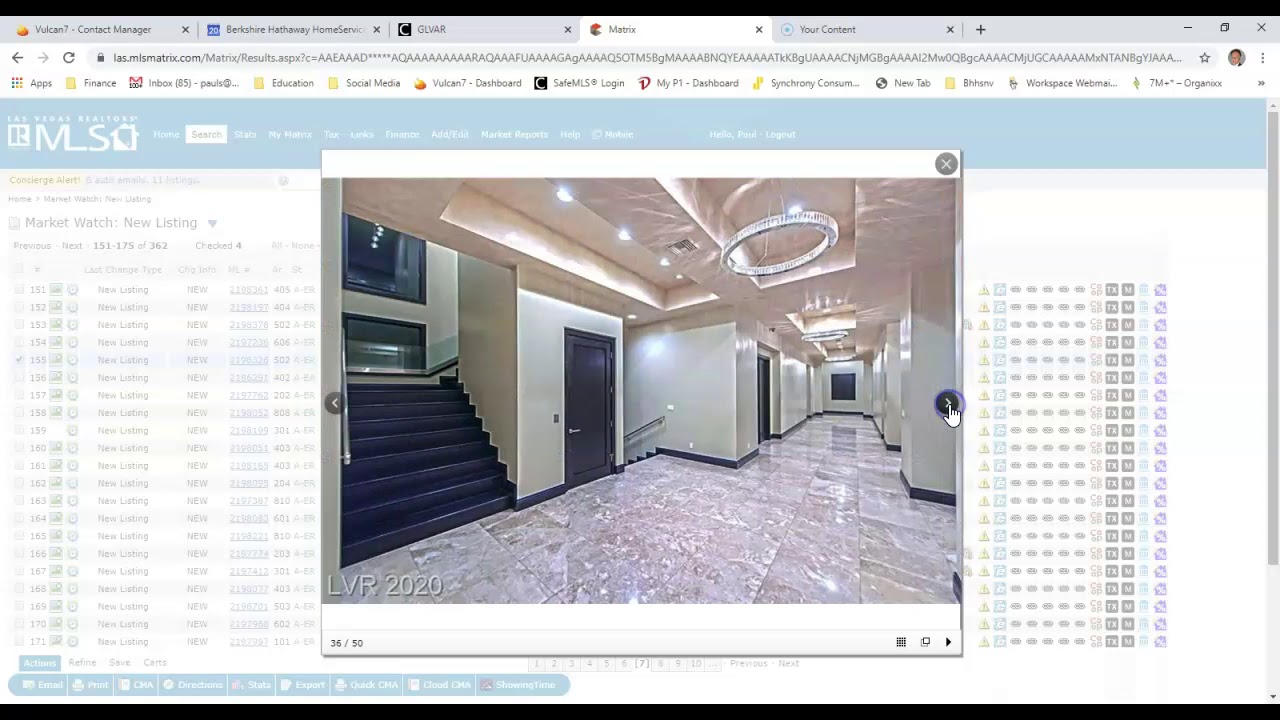Viewport: 1280px width, 720px height.
Task: Click the Directions action button
Action: [192, 685]
